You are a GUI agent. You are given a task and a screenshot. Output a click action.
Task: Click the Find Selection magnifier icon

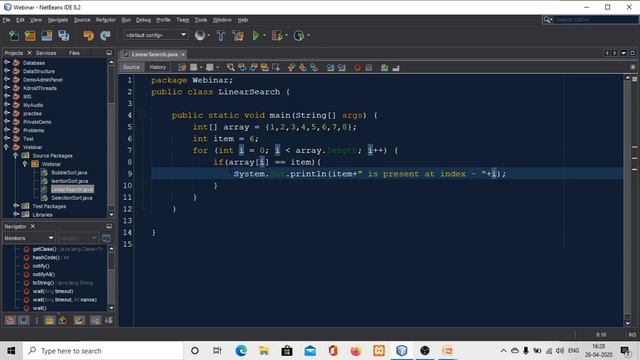pyautogui.click(x=231, y=67)
